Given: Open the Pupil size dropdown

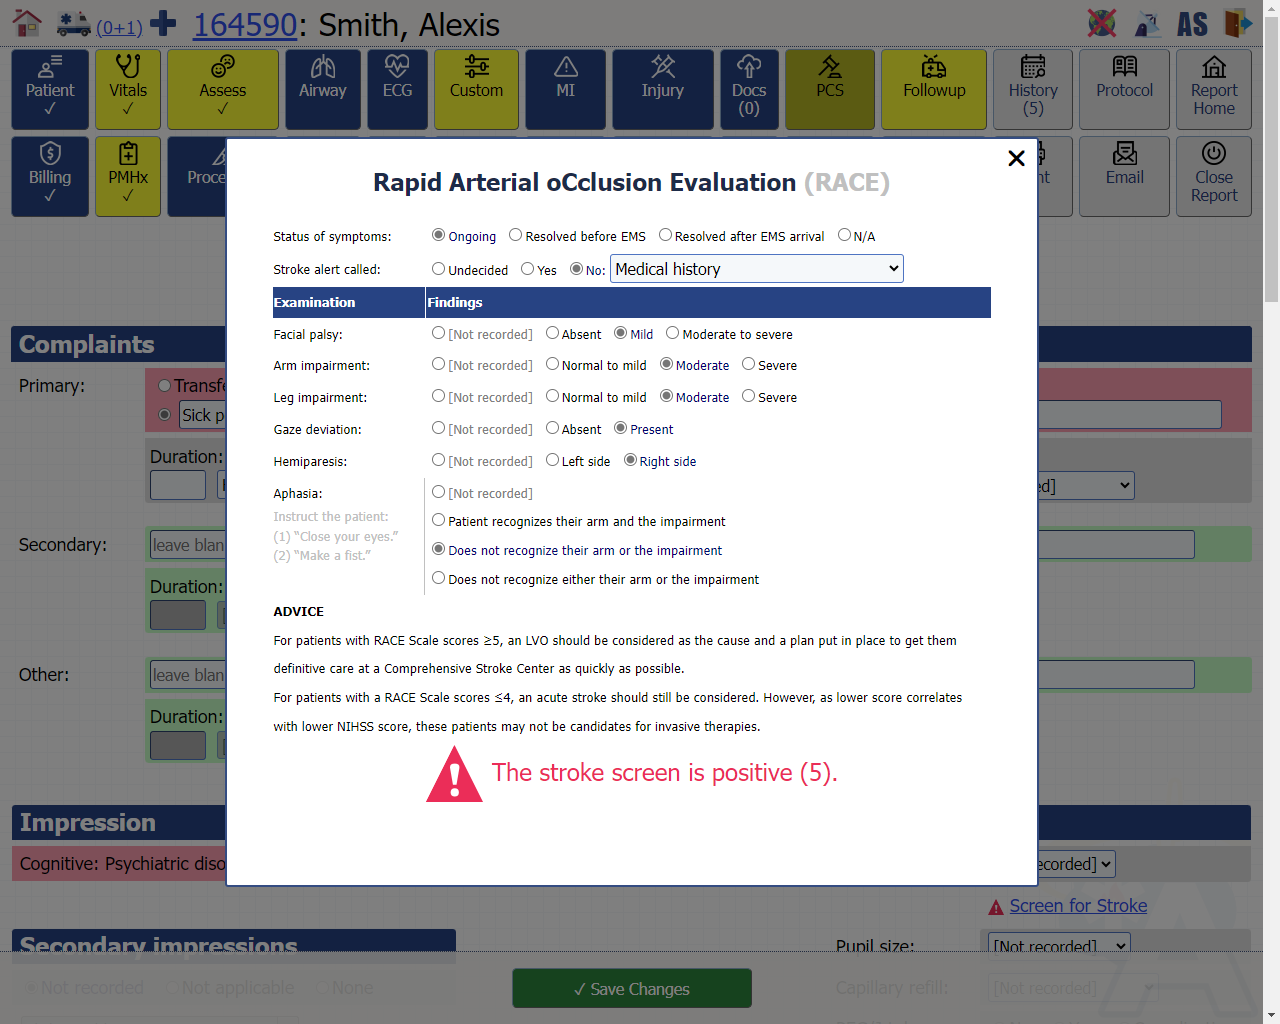Looking at the screenshot, I should click(x=1059, y=945).
